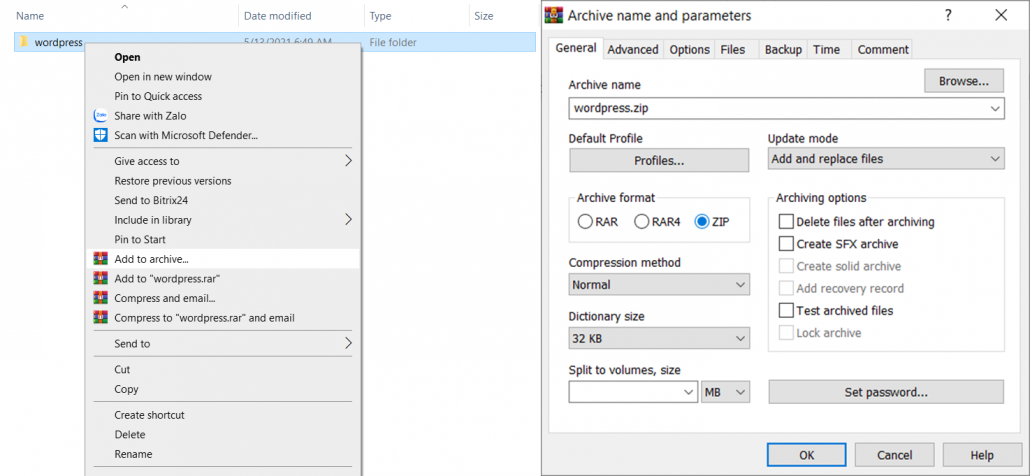Click the Create solid archive checkbox
Screen dimensions: 1030x476
pos(786,267)
